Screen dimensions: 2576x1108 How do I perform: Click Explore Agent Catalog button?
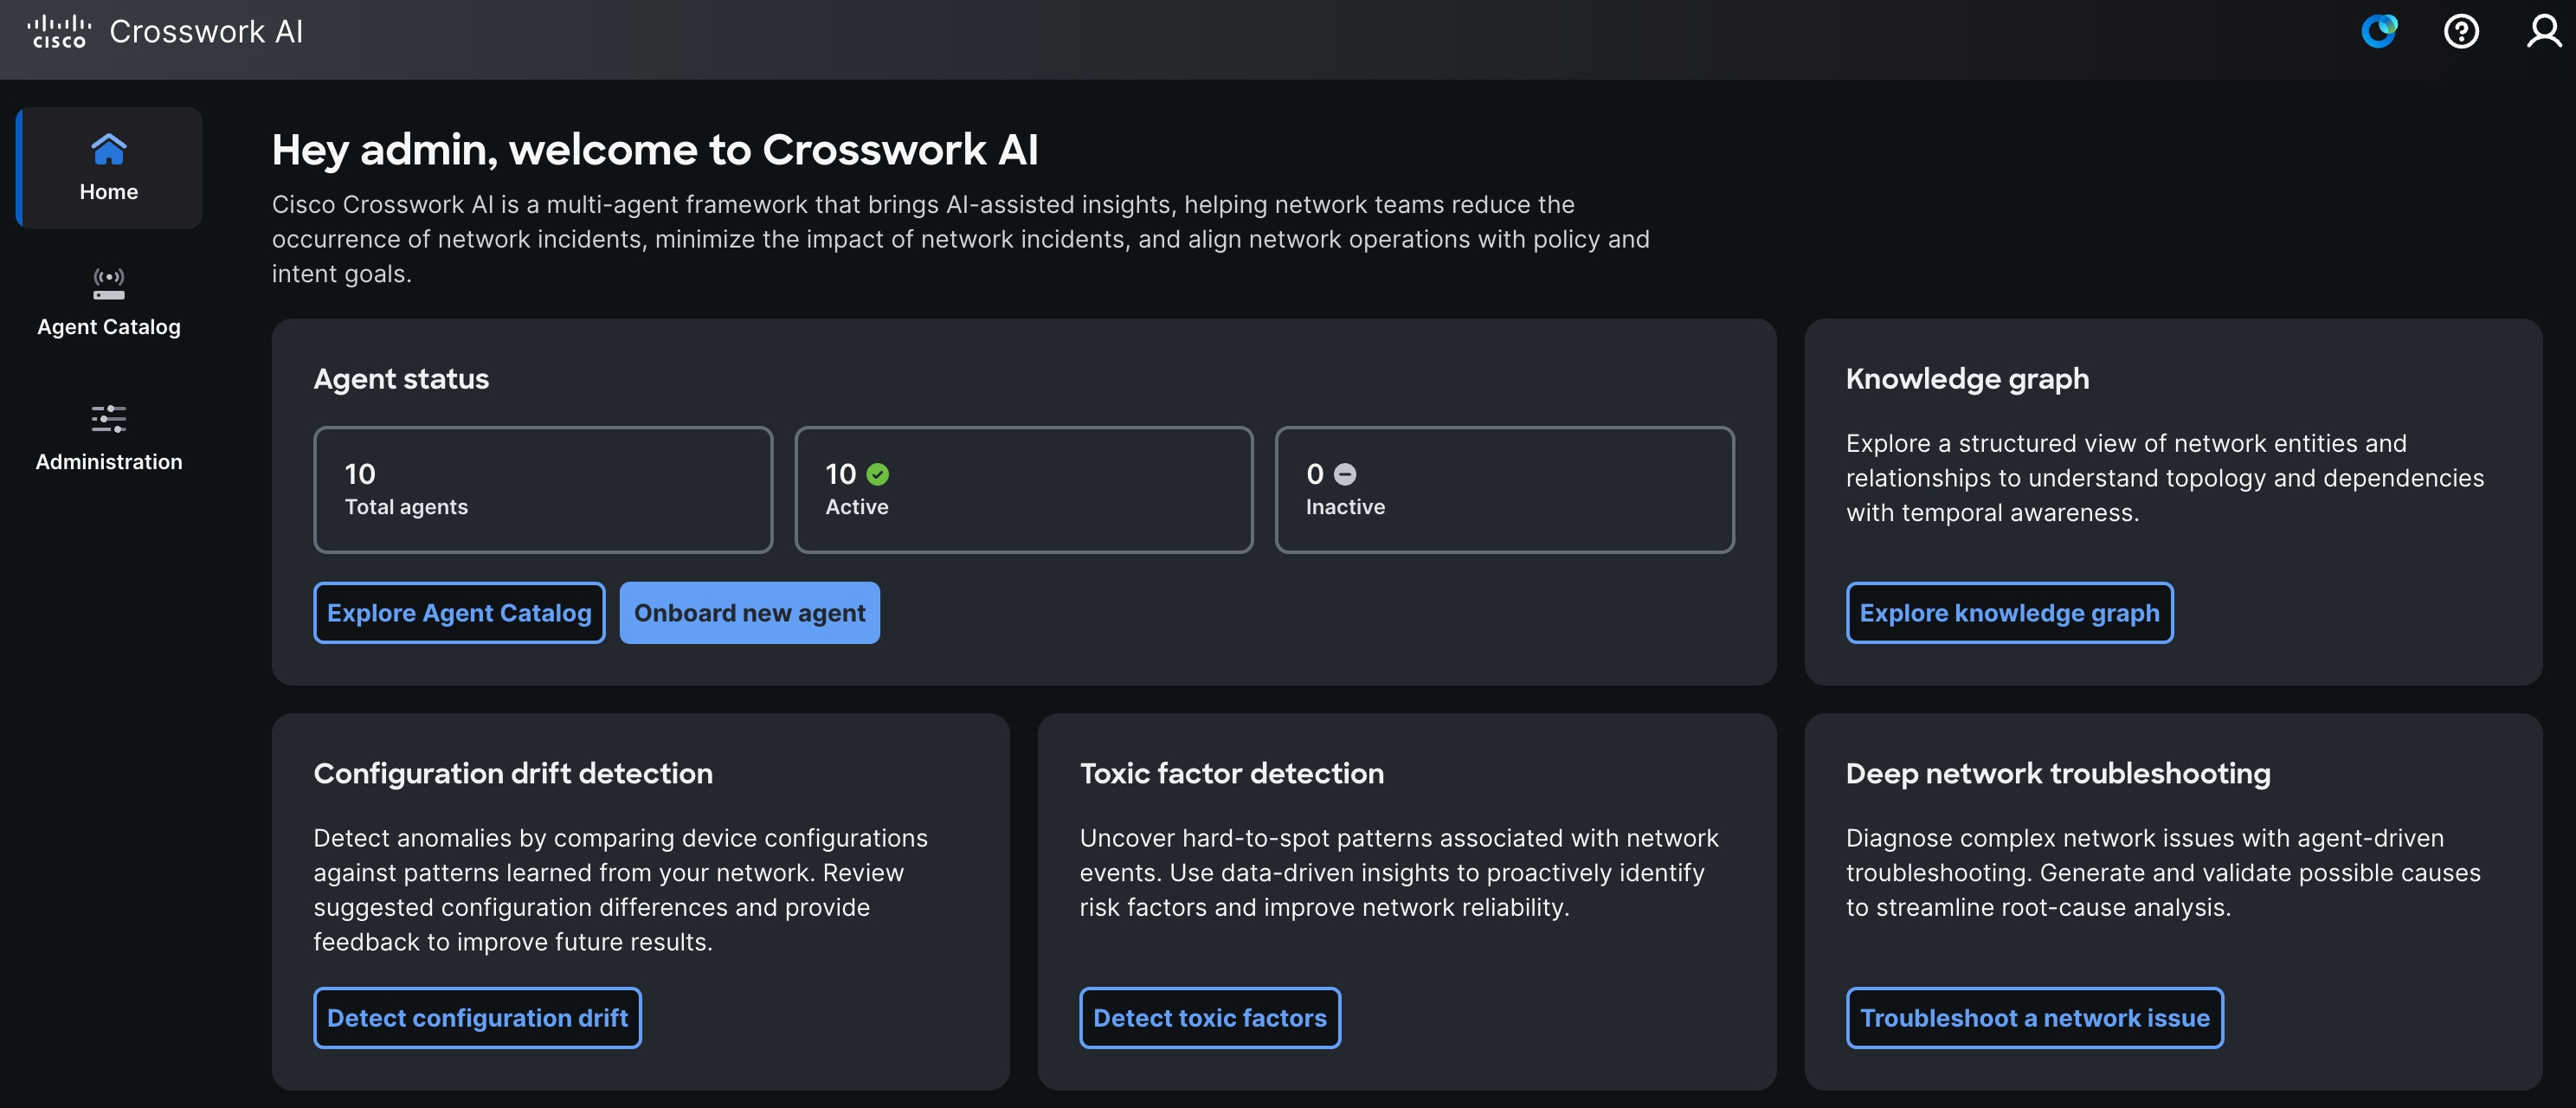(459, 613)
